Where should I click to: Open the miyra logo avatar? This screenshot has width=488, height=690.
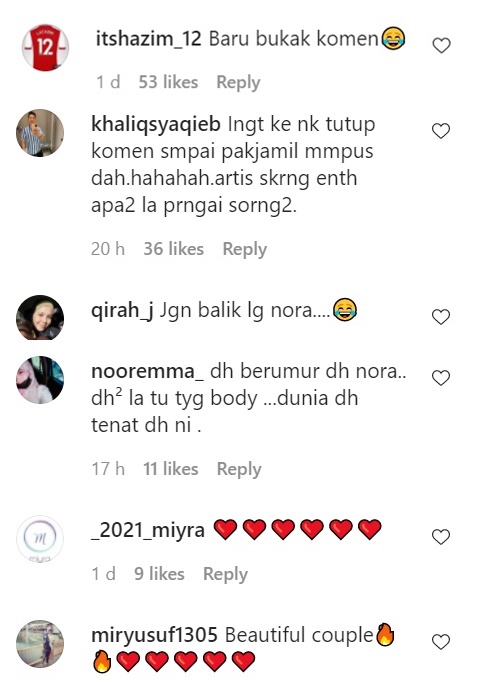tap(40, 539)
